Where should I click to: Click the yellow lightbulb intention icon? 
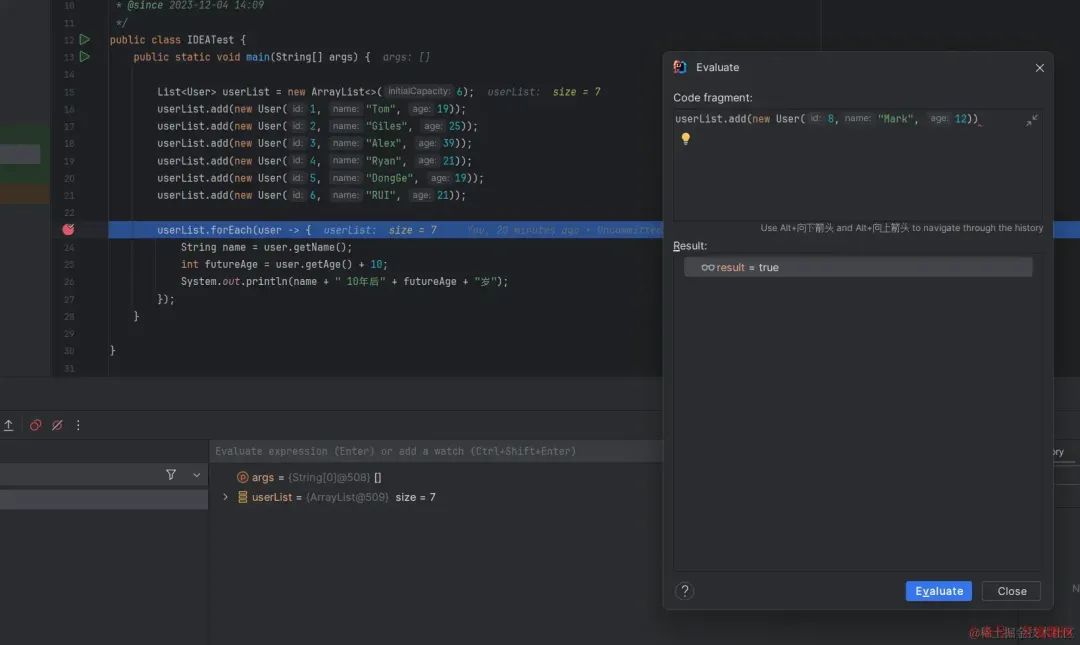685,139
